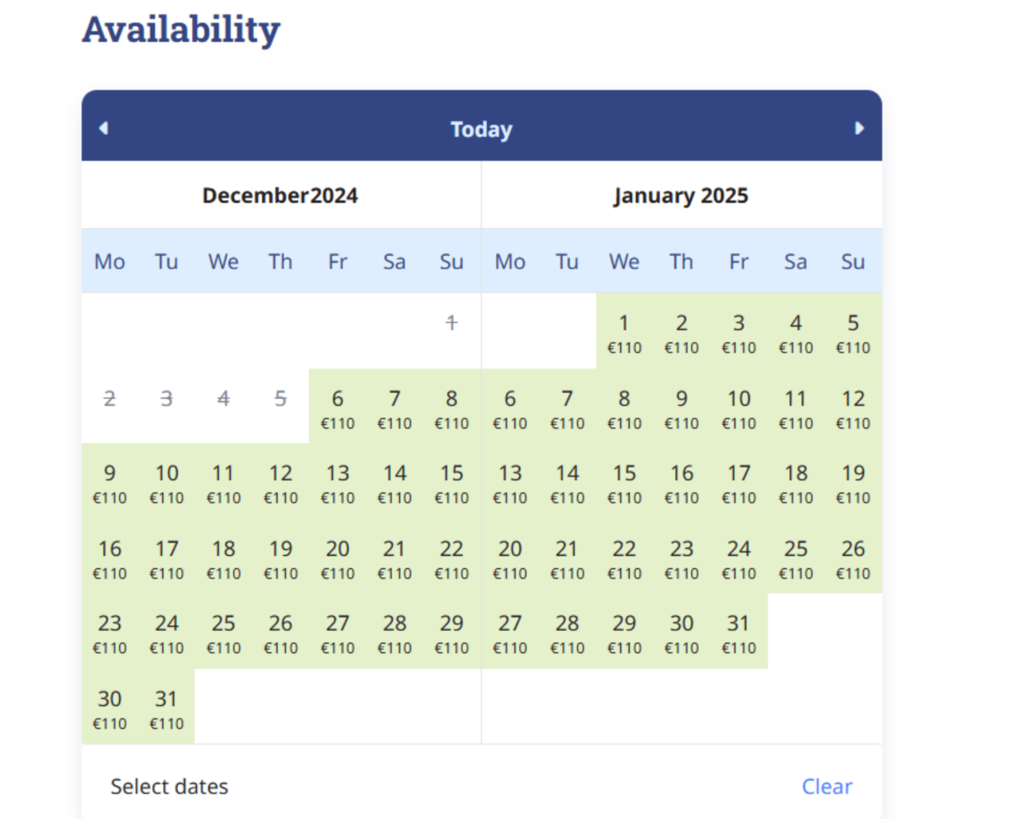1024x819 pixels.
Task: Pick January 26 date cell
Action: pyautogui.click(x=853, y=558)
